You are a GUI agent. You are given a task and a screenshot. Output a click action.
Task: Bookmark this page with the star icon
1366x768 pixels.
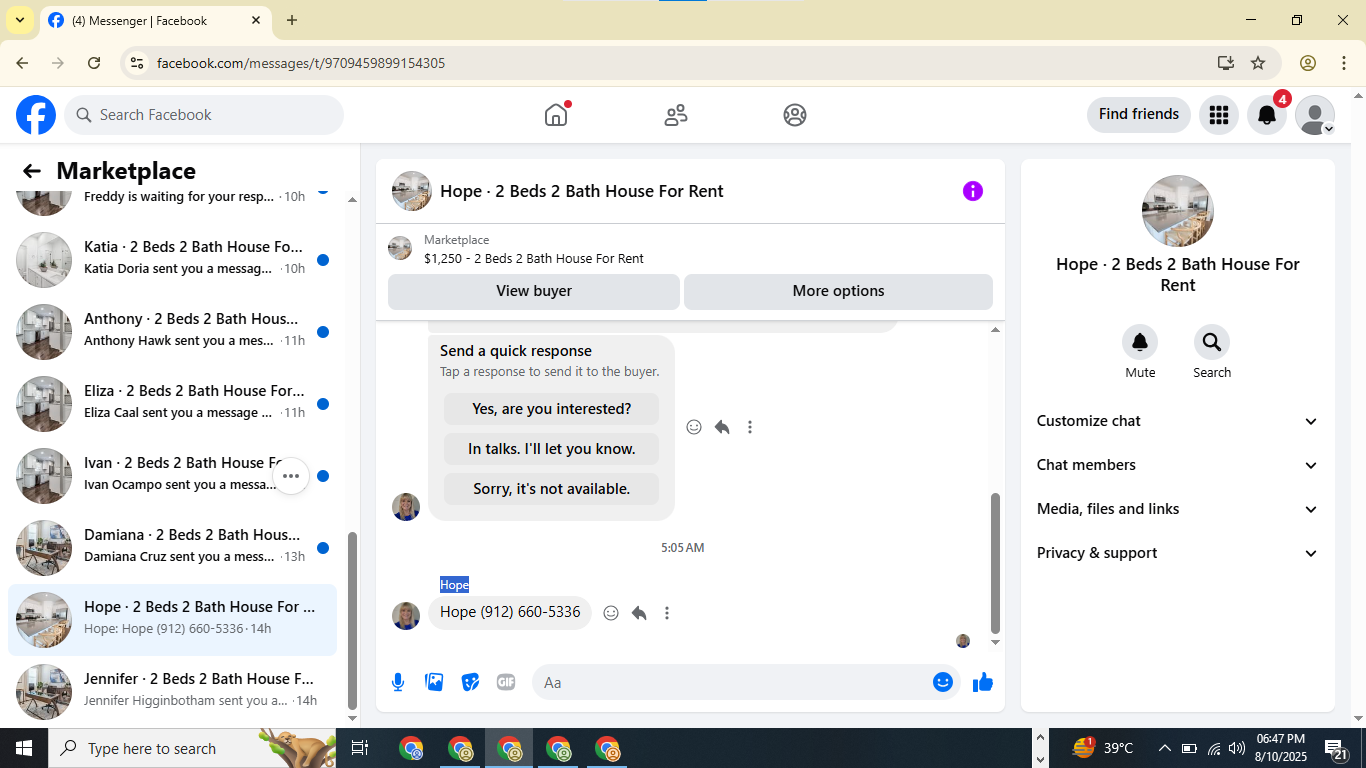pyautogui.click(x=1258, y=63)
